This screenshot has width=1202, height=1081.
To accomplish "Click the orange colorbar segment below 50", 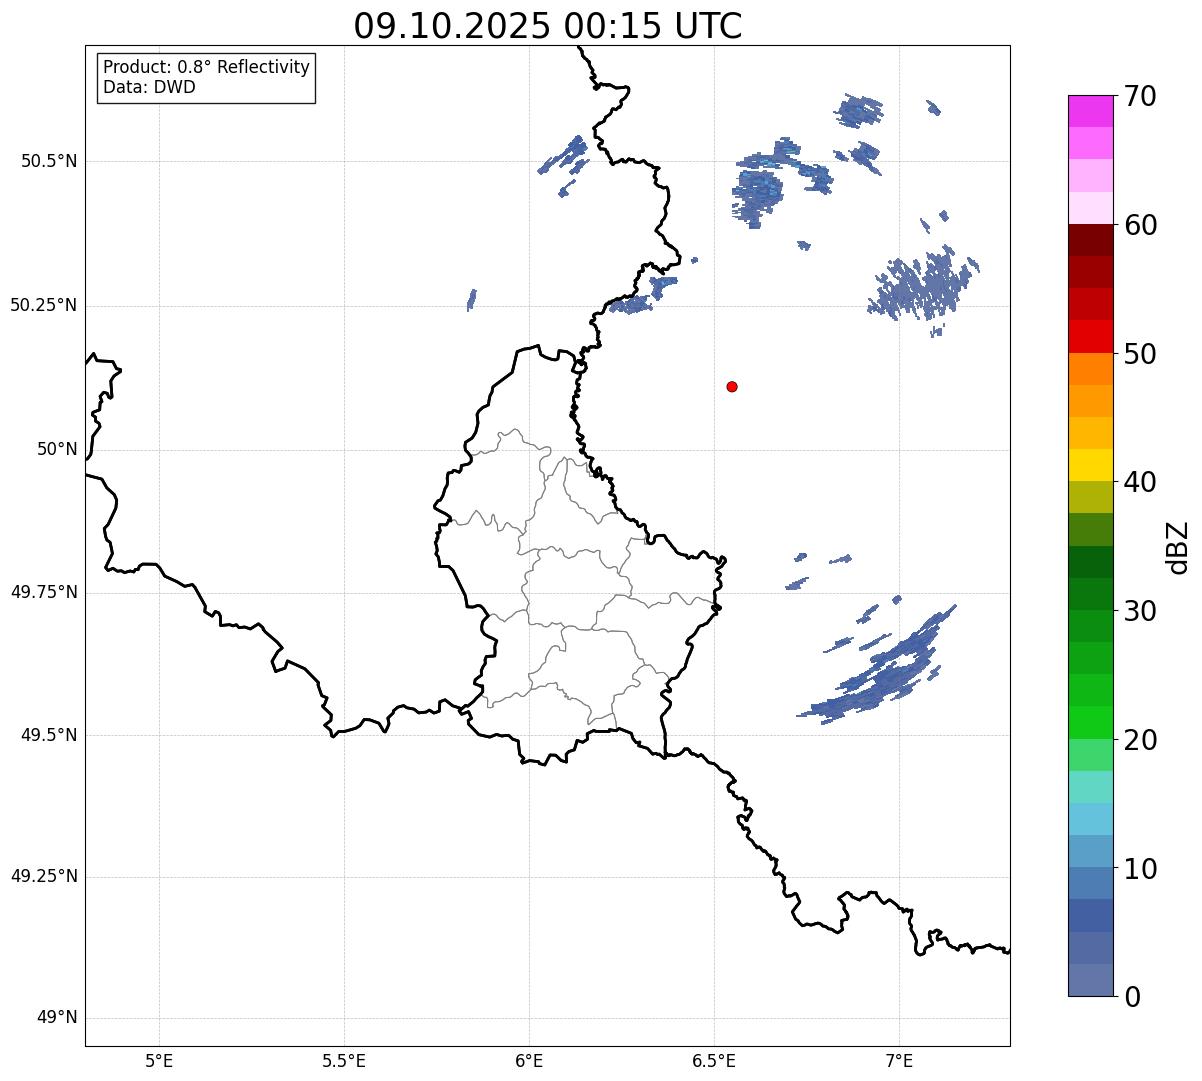I will click(1090, 368).
